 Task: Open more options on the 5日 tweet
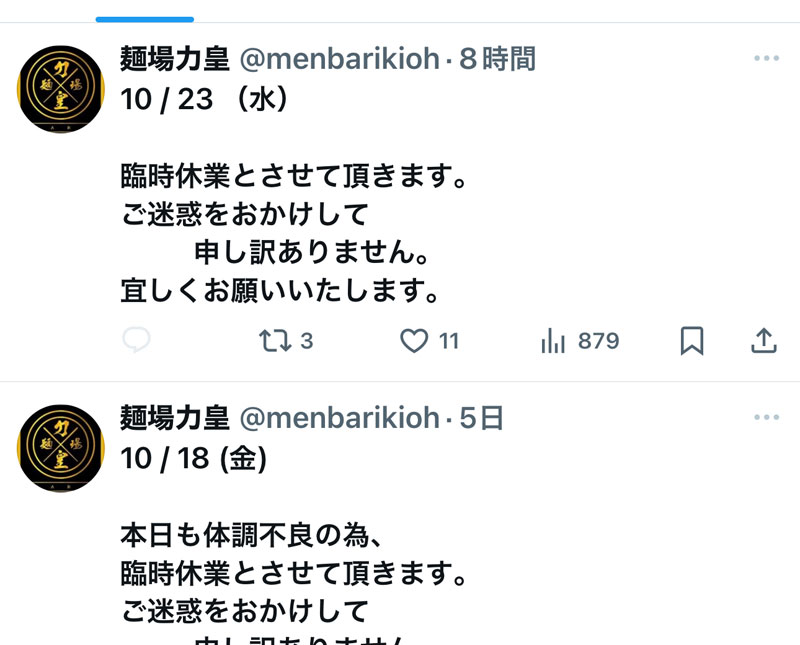click(x=766, y=417)
